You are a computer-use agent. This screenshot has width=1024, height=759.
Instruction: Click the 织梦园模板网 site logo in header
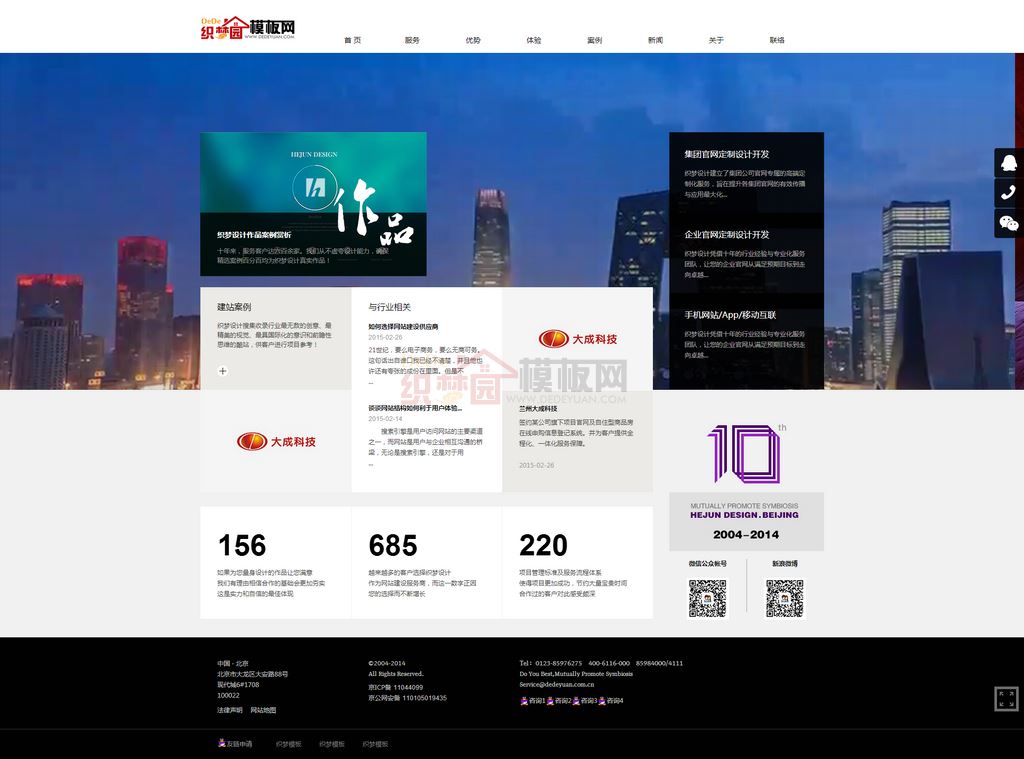pos(248,28)
